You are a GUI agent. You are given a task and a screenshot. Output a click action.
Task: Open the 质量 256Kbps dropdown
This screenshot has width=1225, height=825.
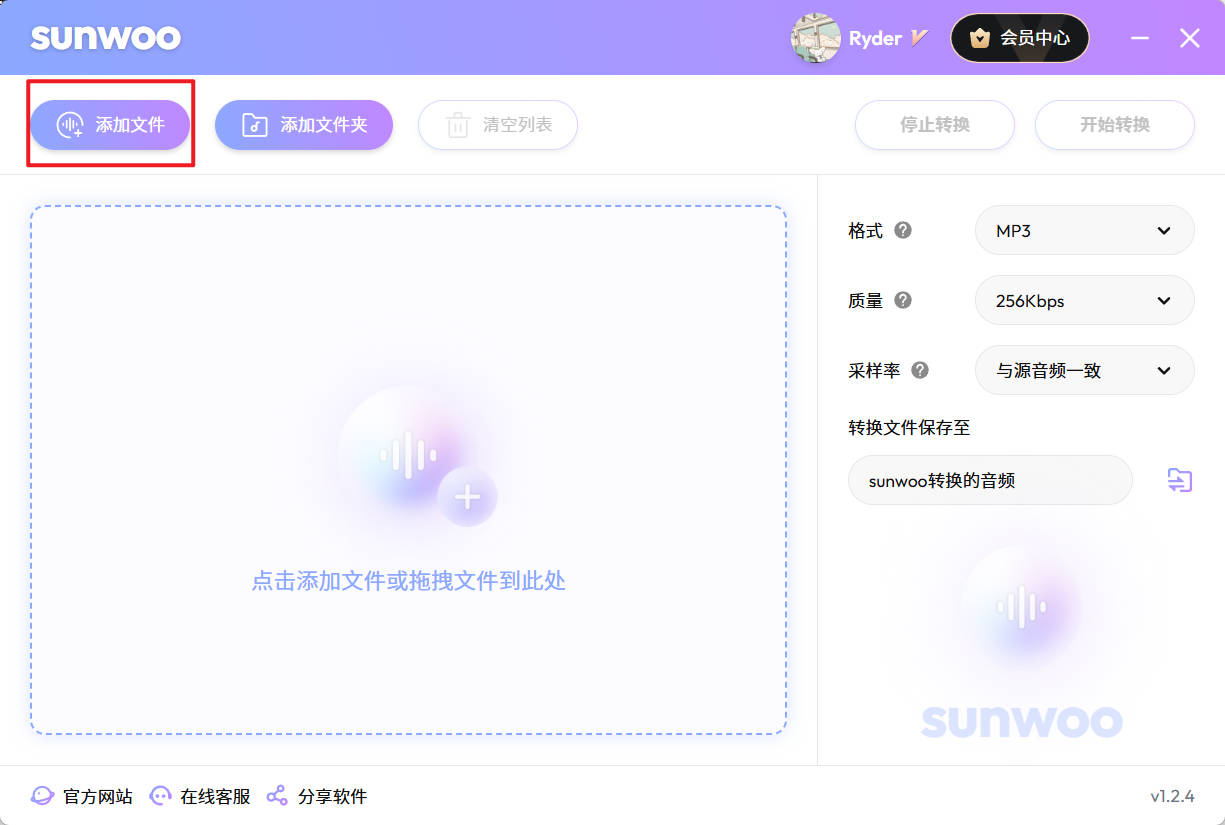1085,300
